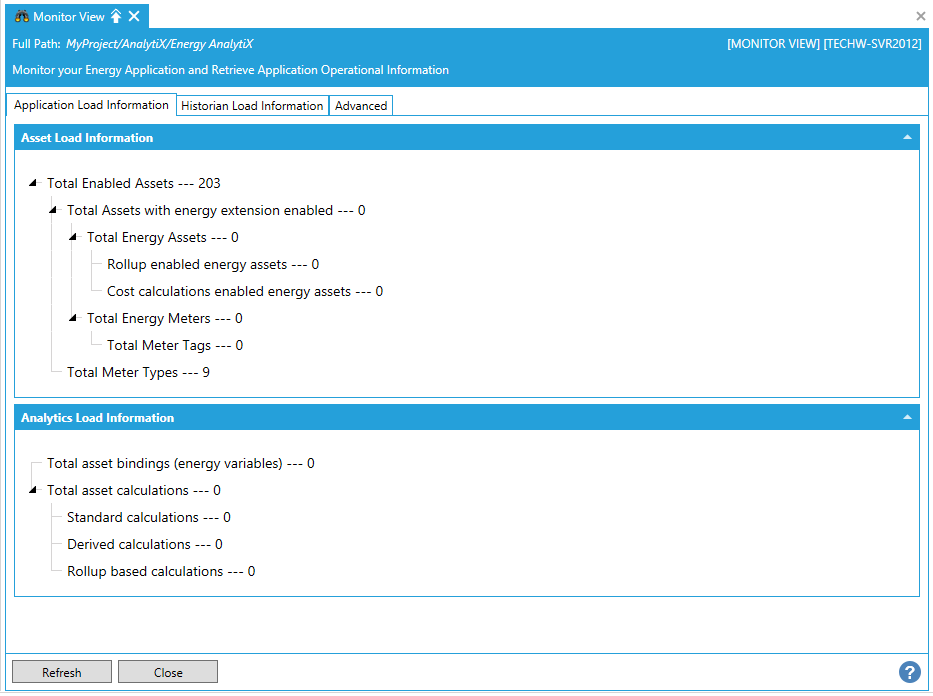Viewport: 933px width, 696px height.
Task: Select the Application Load Information tab
Action: click(x=91, y=105)
